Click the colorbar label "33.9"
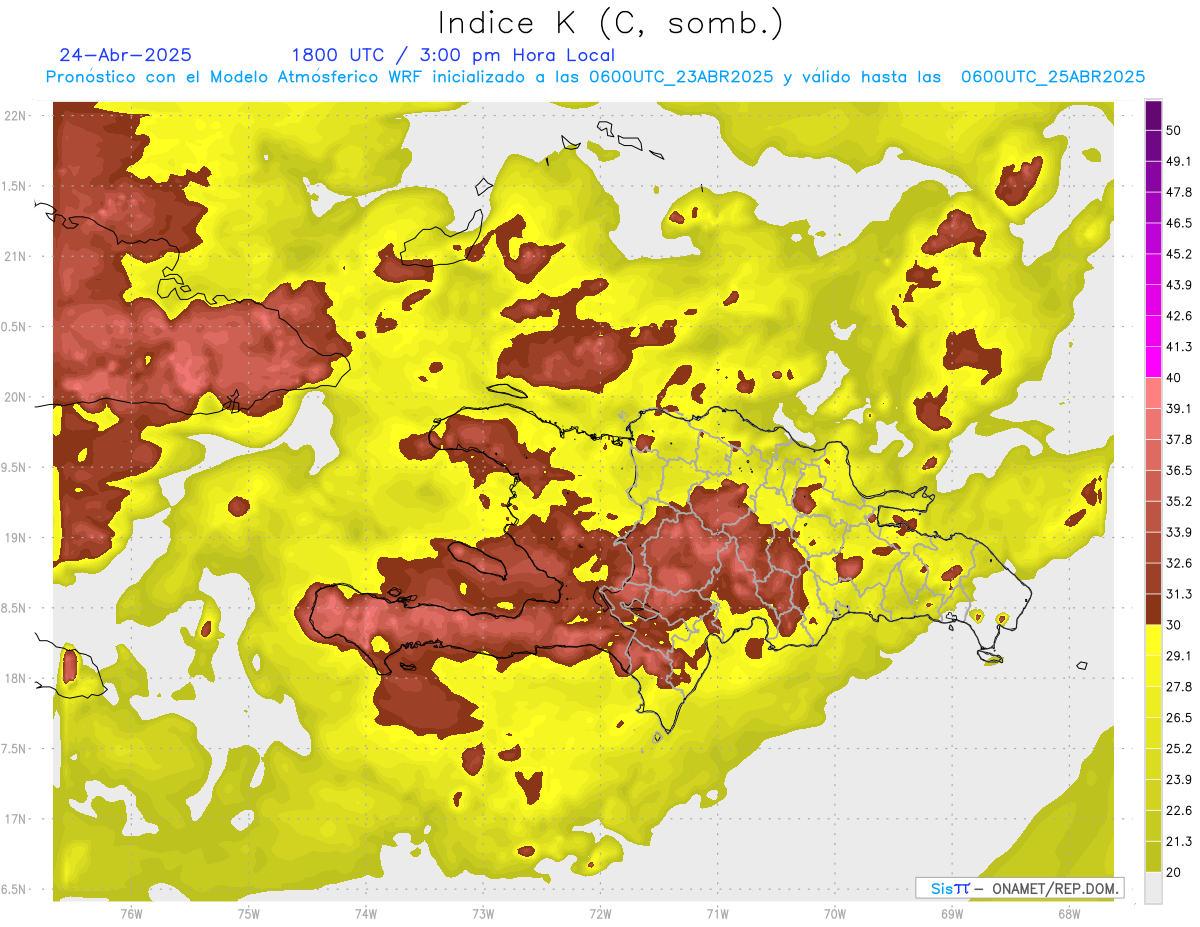Image resolution: width=1200 pixels, height=927 pixels. tap(1178, 532)
